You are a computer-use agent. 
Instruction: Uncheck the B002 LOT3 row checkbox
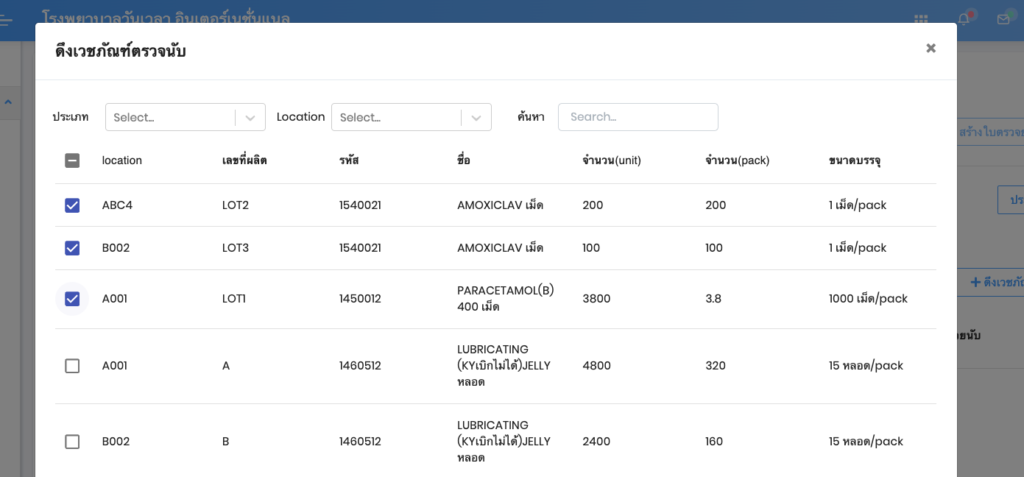click(72, 248)
